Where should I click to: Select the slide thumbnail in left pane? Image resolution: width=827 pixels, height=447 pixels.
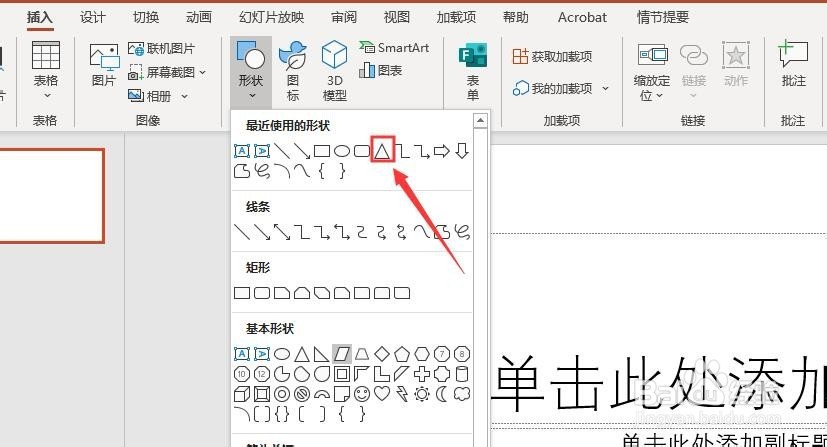pos(52,196)
